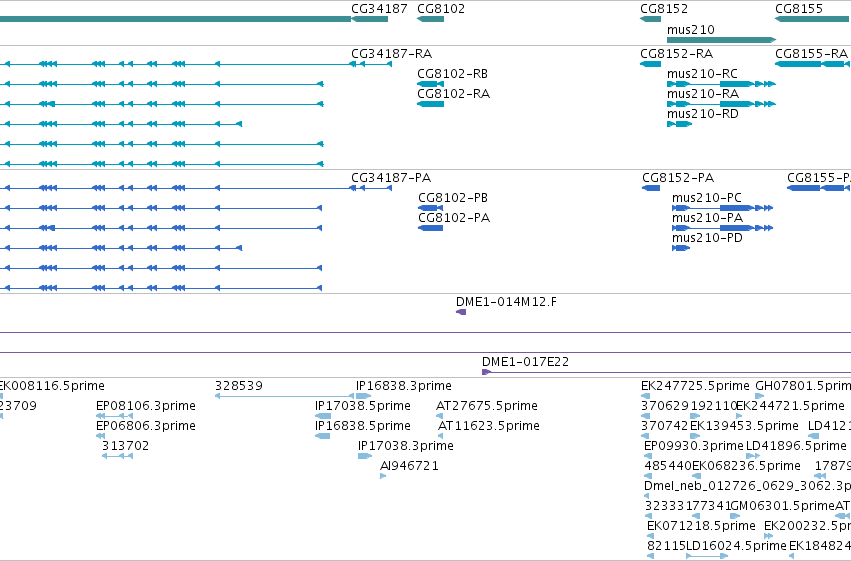Select EST EK200232.5prime
This screenshot has height=561, width=851.
pyautogui.click(x=769, y=537)
